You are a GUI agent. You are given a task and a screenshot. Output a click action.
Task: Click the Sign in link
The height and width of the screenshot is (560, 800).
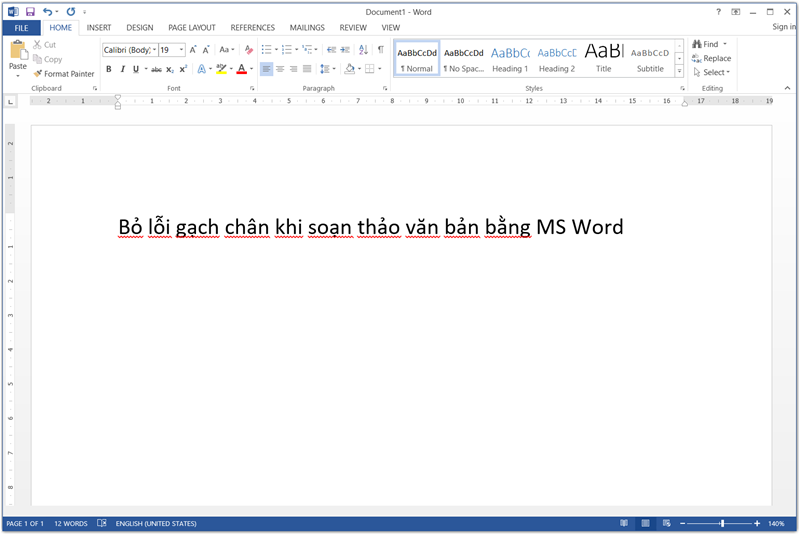tap(784, 27)
